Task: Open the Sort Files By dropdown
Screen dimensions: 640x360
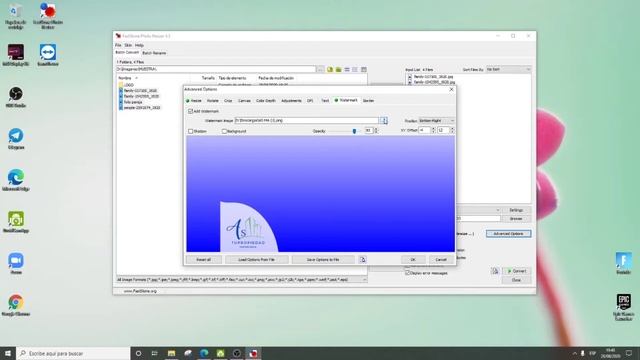Action: (509, 69)
